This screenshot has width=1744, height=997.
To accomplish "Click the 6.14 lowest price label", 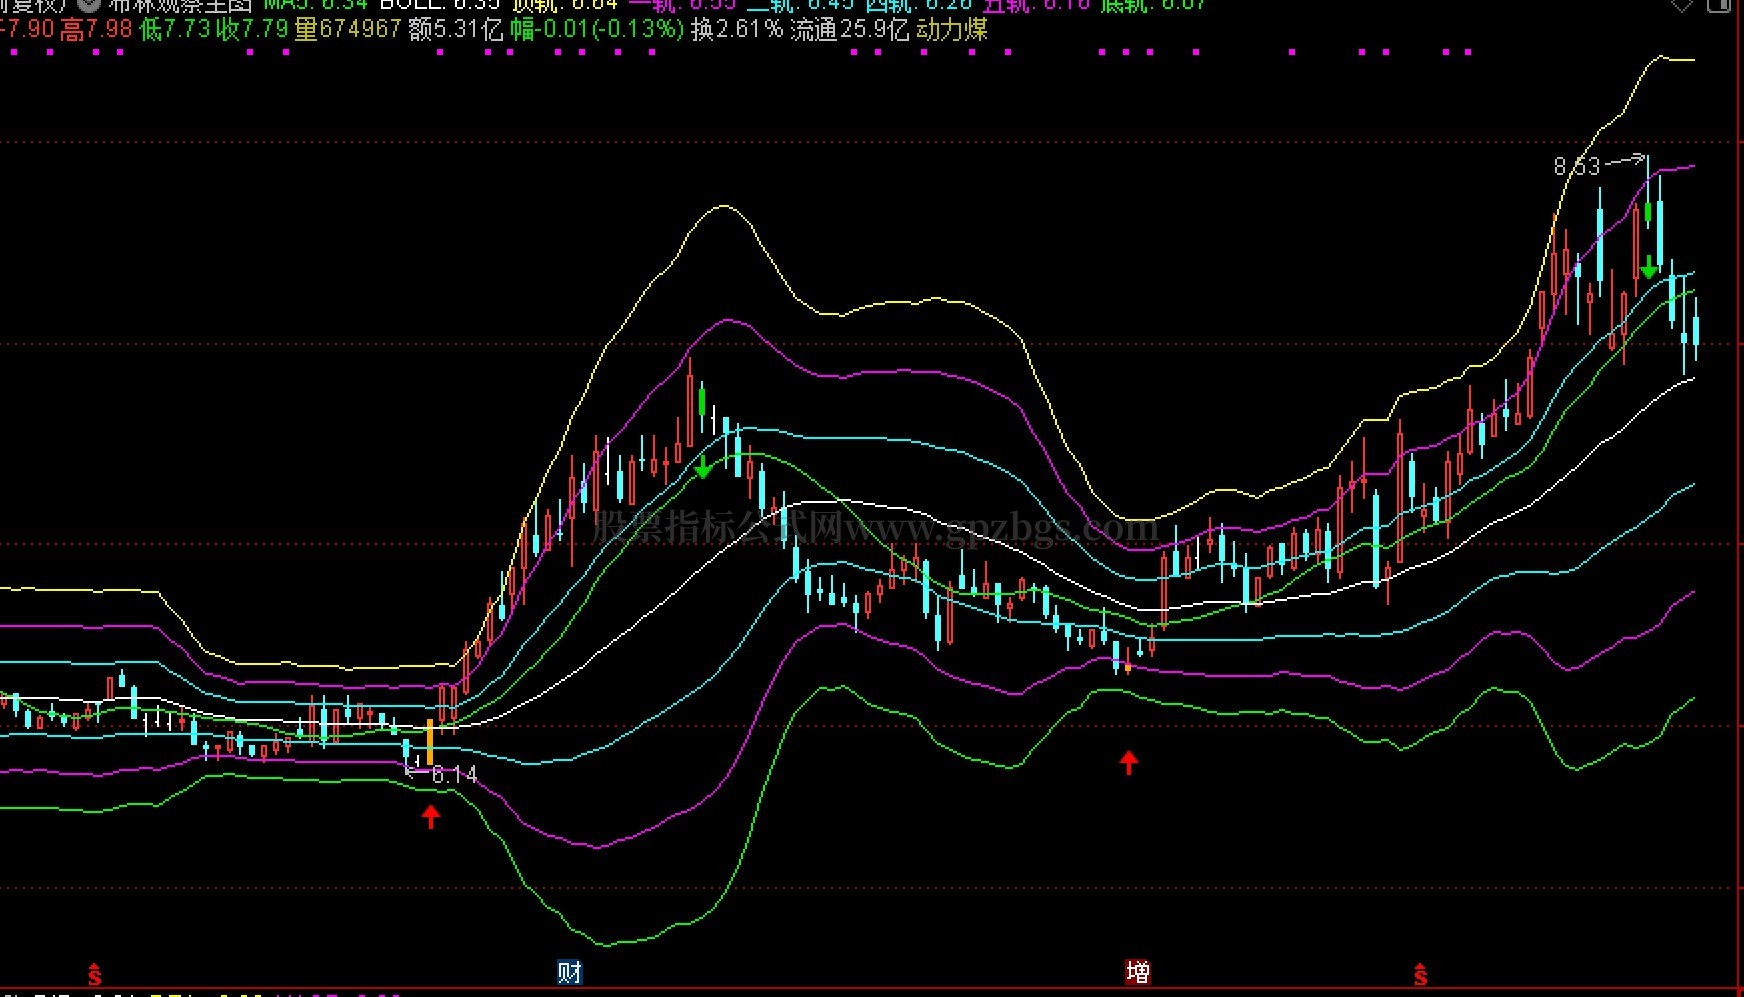I will click(x=454, y=774).
